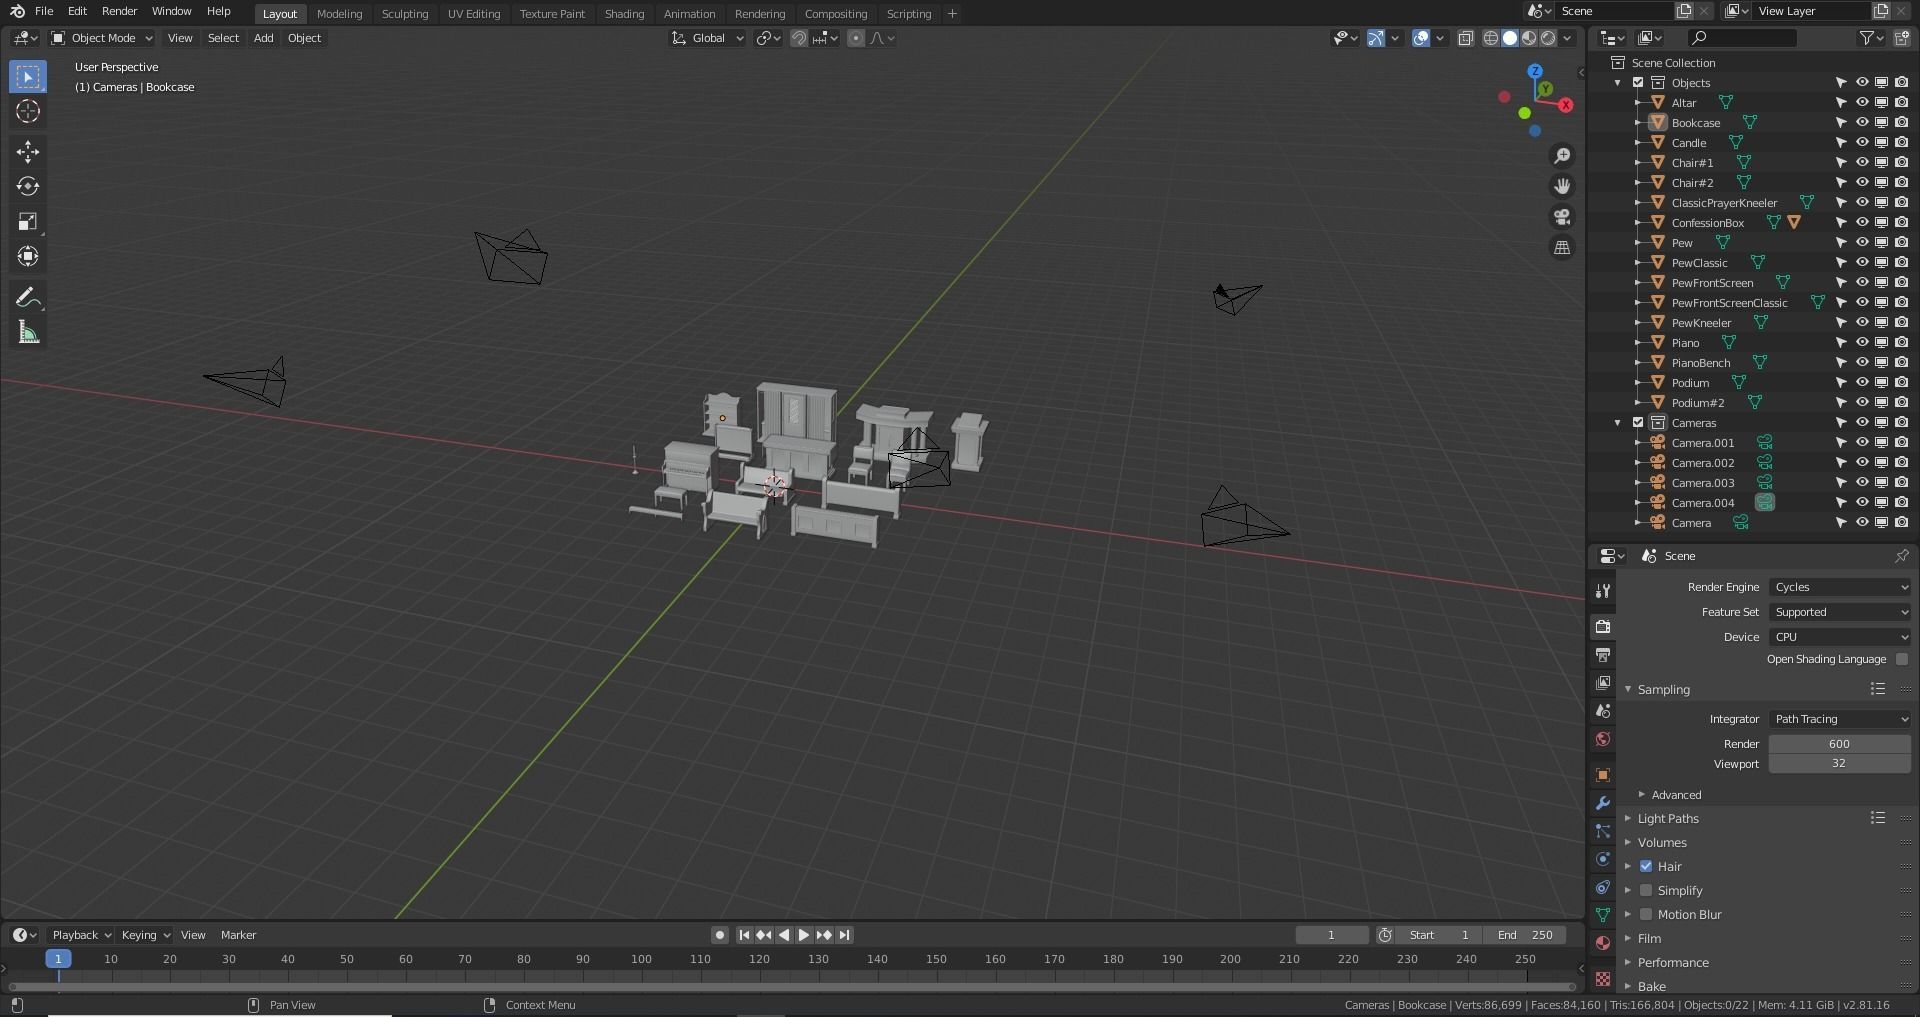Open the Render properties tab
1920x1017 pixels.
tap(1603, 626)
